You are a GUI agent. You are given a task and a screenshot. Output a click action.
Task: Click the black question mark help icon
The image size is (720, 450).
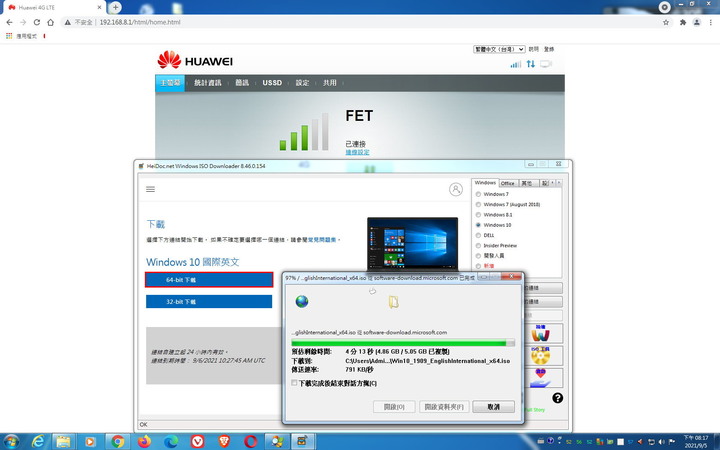tap(557, 398)
